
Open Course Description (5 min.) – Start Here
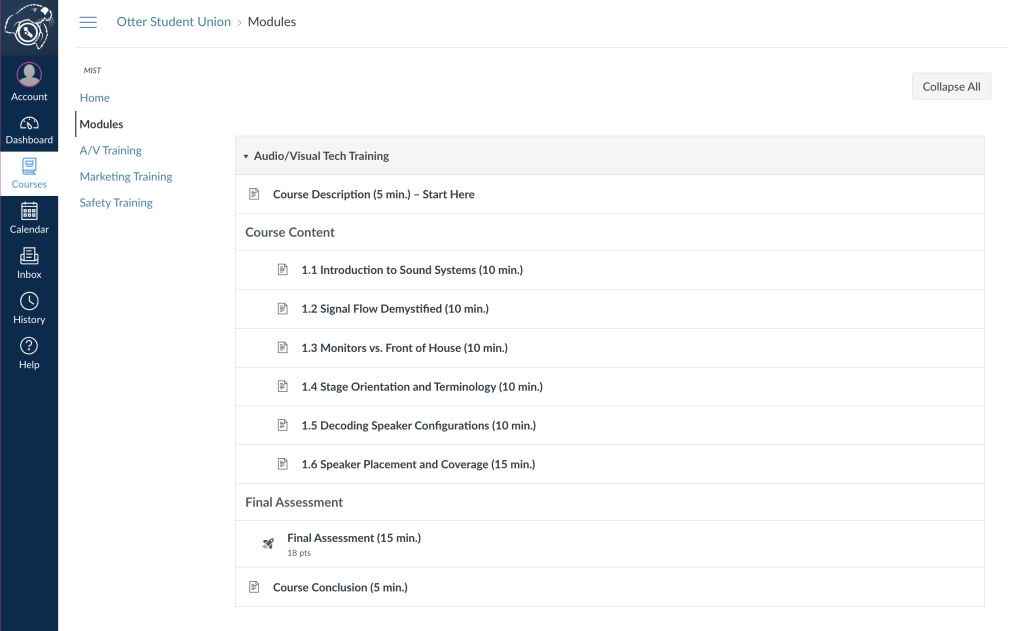click(x=374, y=194)
